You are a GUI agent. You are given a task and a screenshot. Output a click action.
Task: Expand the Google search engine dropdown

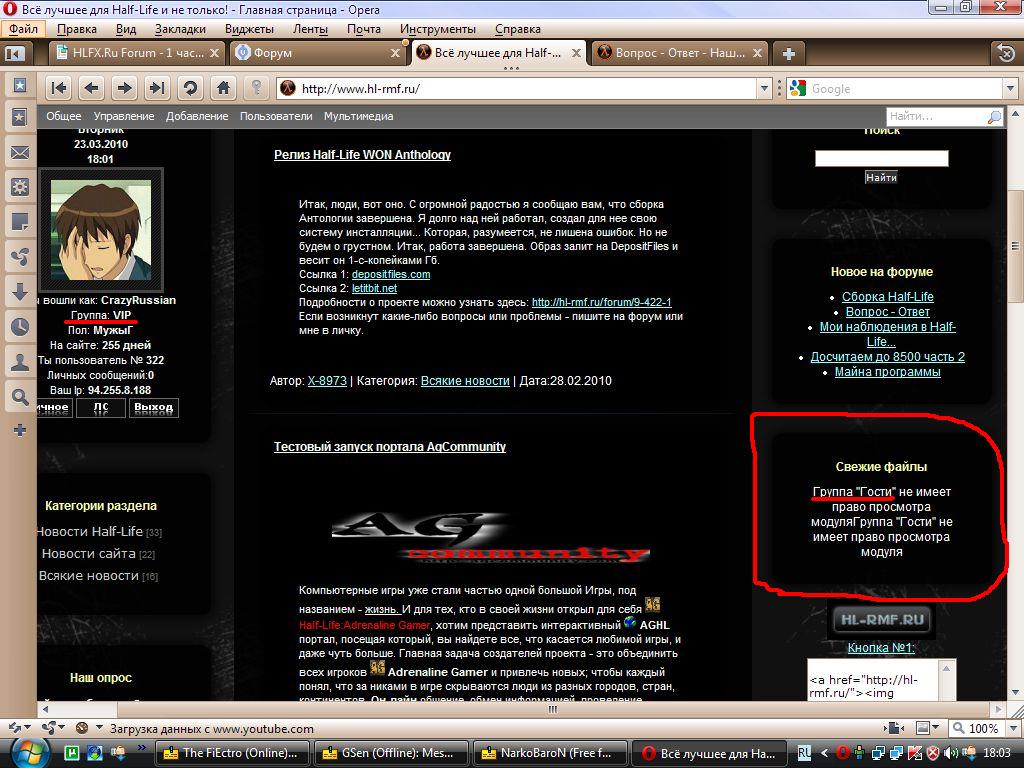pyautogui.click(x=1010, y=88)
